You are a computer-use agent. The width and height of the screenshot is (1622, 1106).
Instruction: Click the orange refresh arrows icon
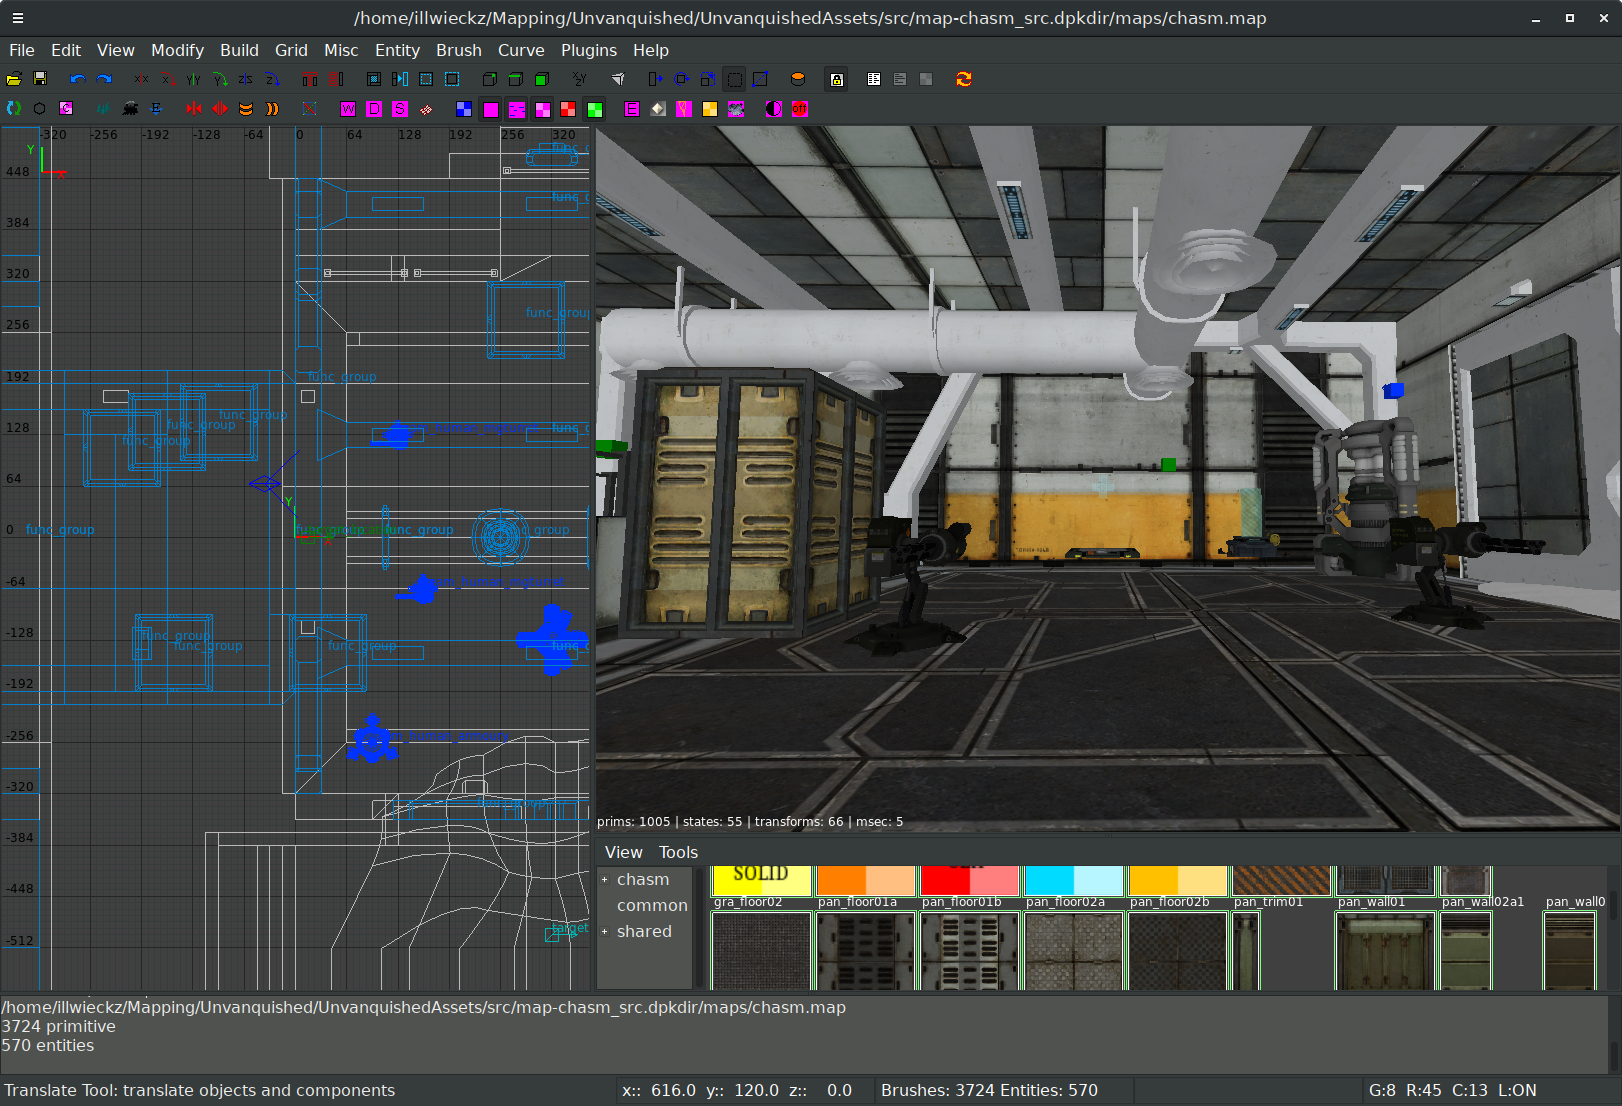(x=964, y=79)
